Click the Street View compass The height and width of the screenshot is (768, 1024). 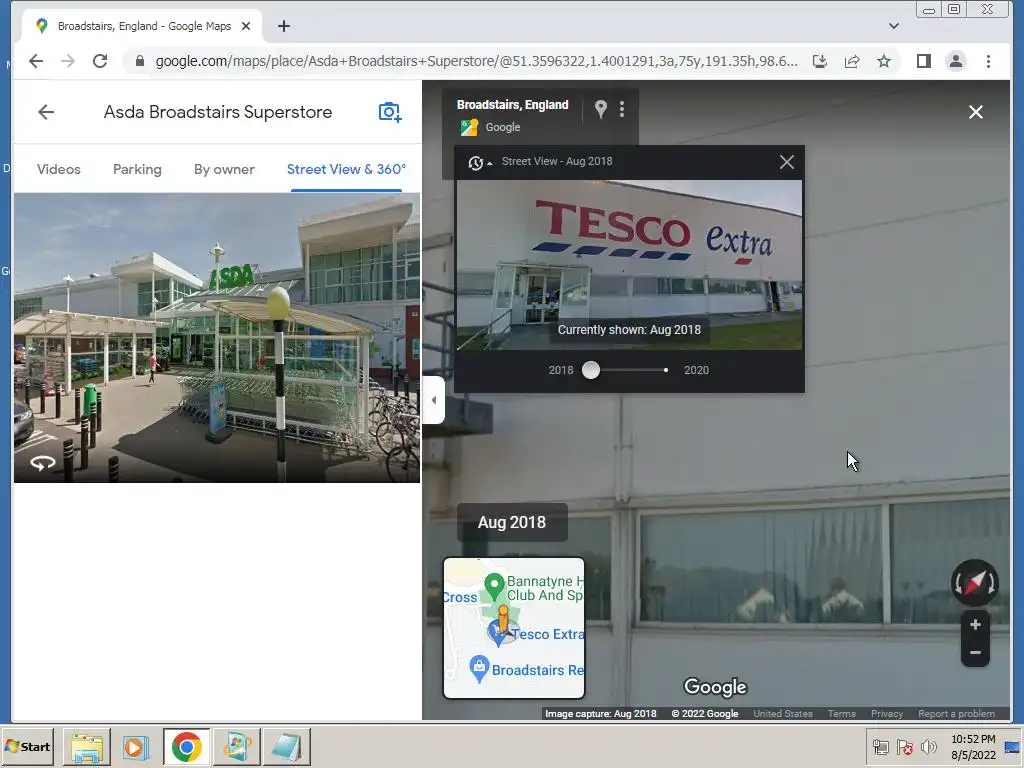pyautogui.click(x=974, y=583)
